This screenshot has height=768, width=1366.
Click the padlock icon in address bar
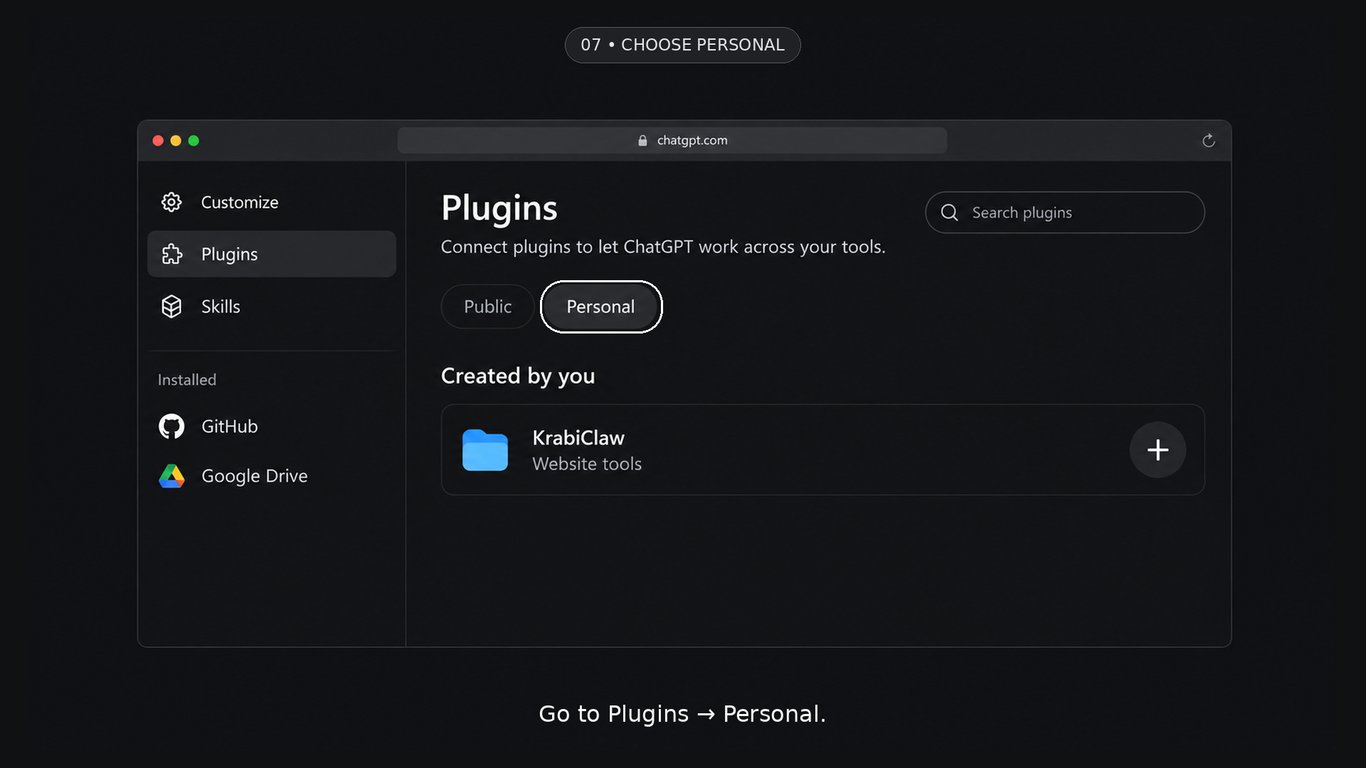click(x=643, y=140)
